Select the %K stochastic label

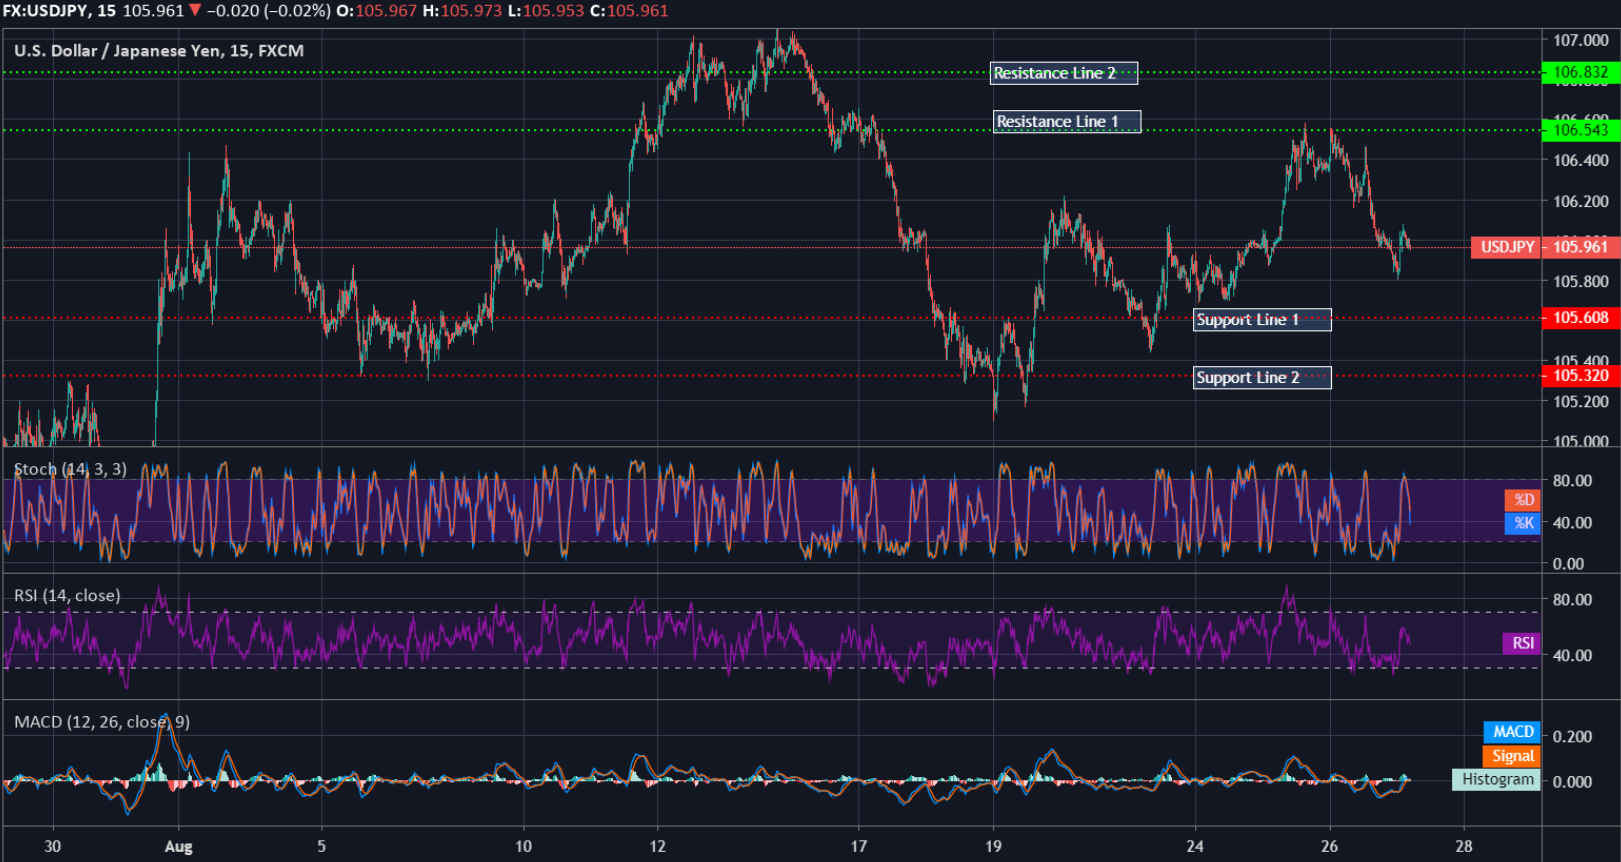[1523, 523]
